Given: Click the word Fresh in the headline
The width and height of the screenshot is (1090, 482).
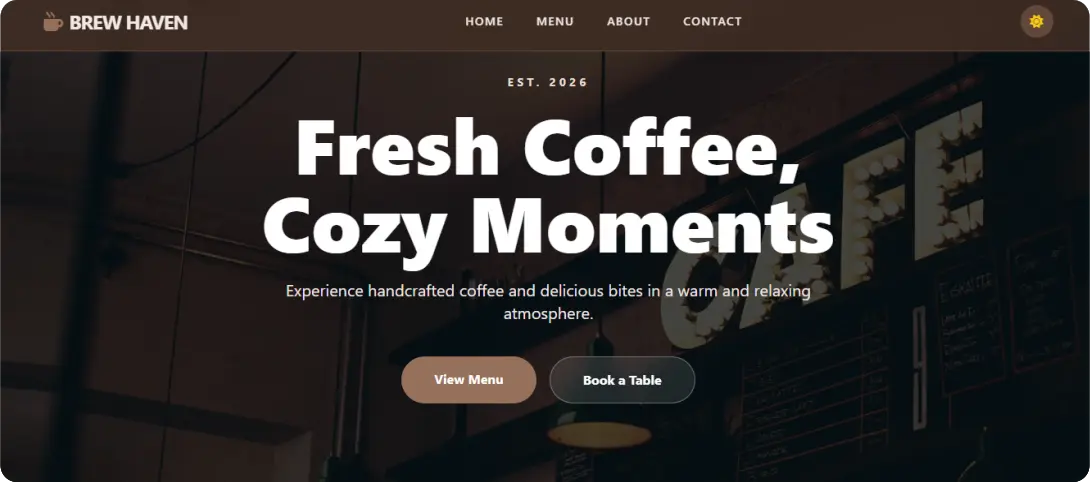Looking at the screenshot, I should (398, 147).
